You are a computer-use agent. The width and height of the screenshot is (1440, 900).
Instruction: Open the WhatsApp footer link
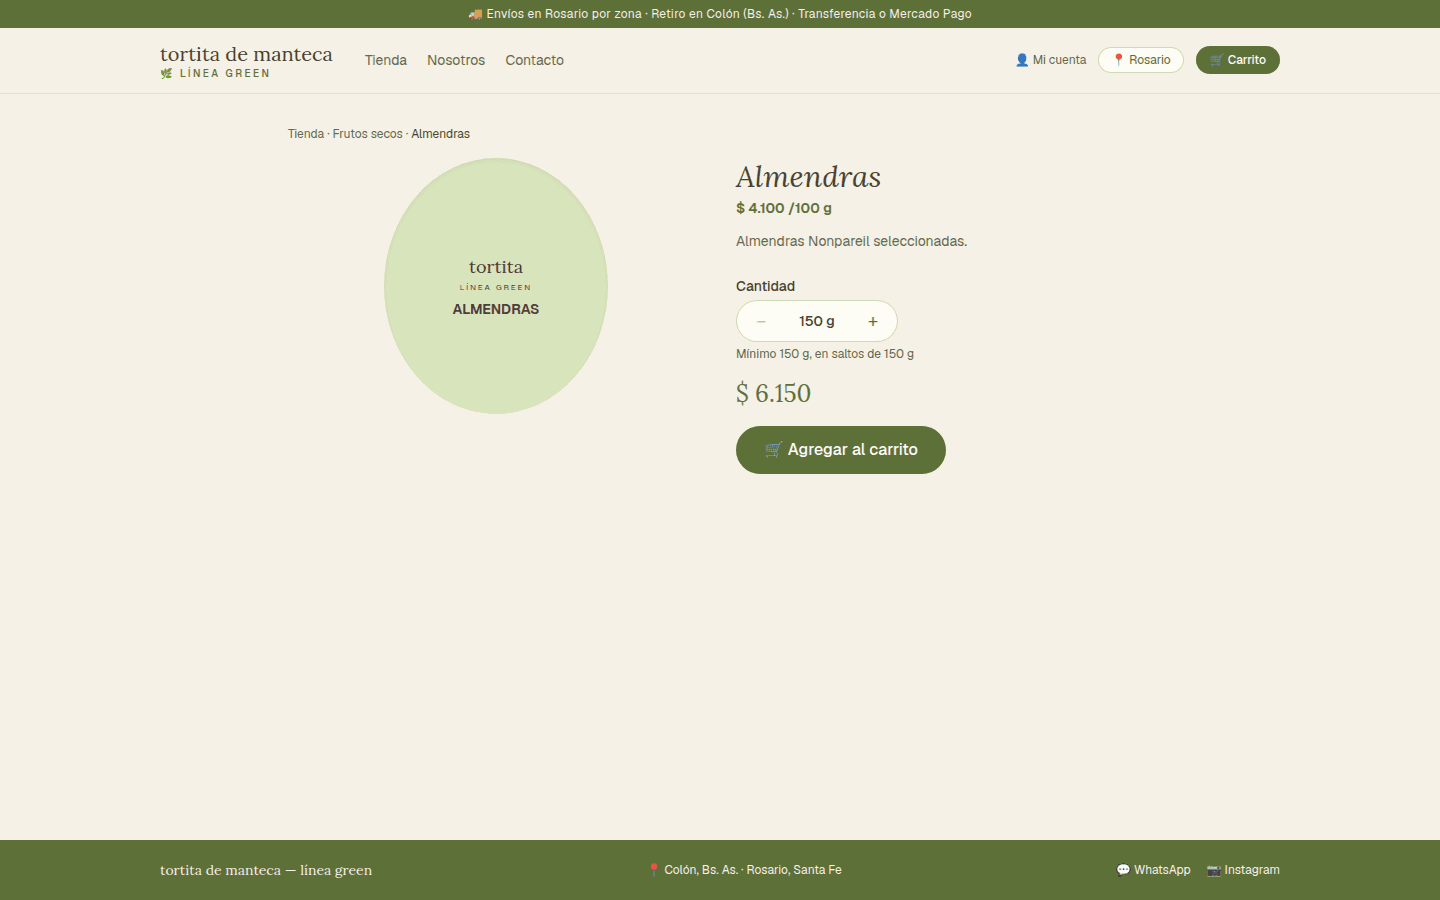point(1153,870)
